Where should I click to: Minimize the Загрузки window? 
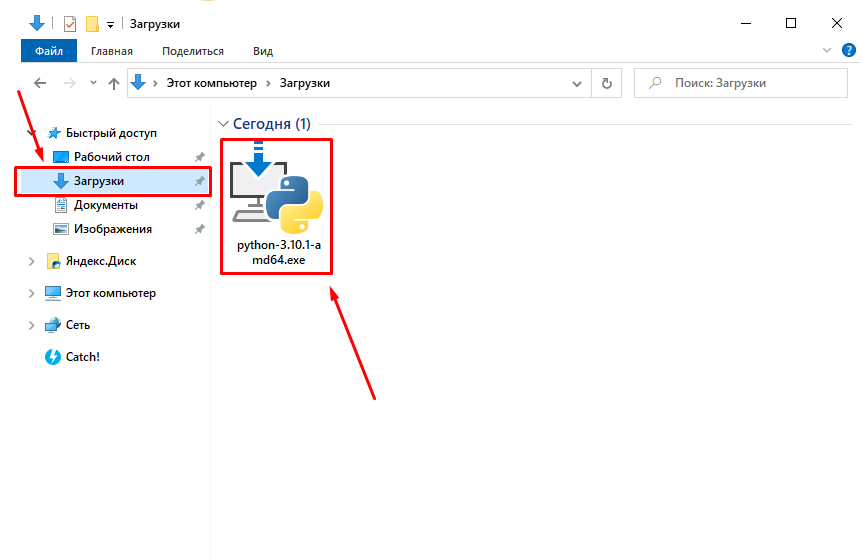pos(745,23)
